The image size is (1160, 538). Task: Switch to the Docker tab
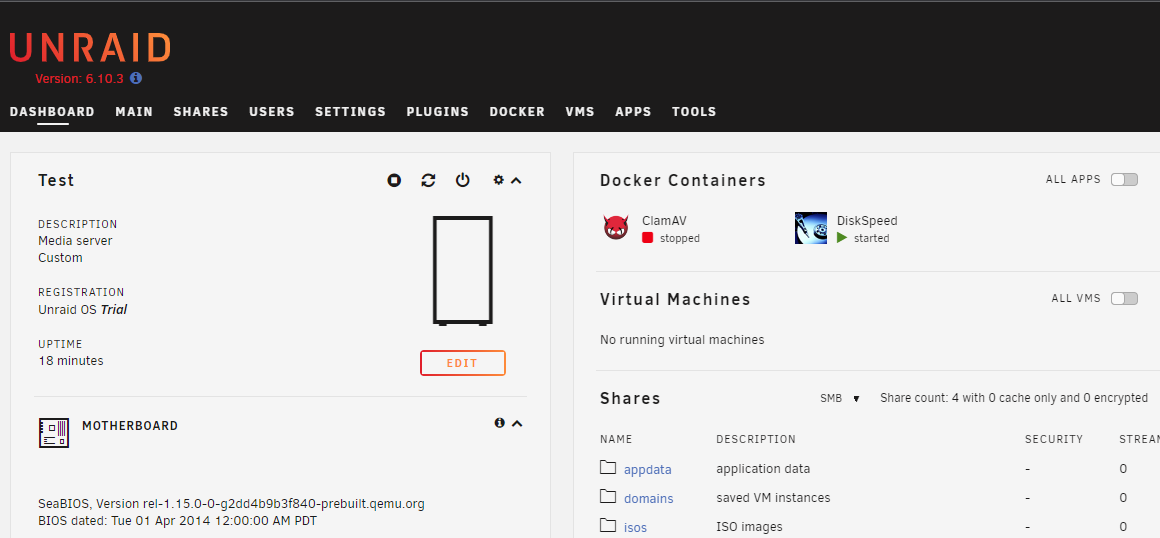click(517, 112)
